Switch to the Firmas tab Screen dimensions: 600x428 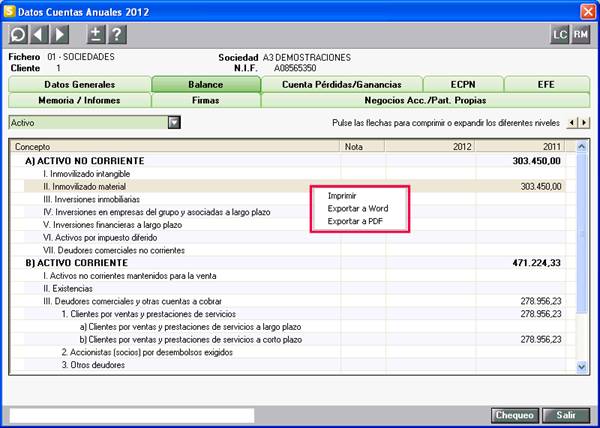pyautogui.click(x=206, y=101)
